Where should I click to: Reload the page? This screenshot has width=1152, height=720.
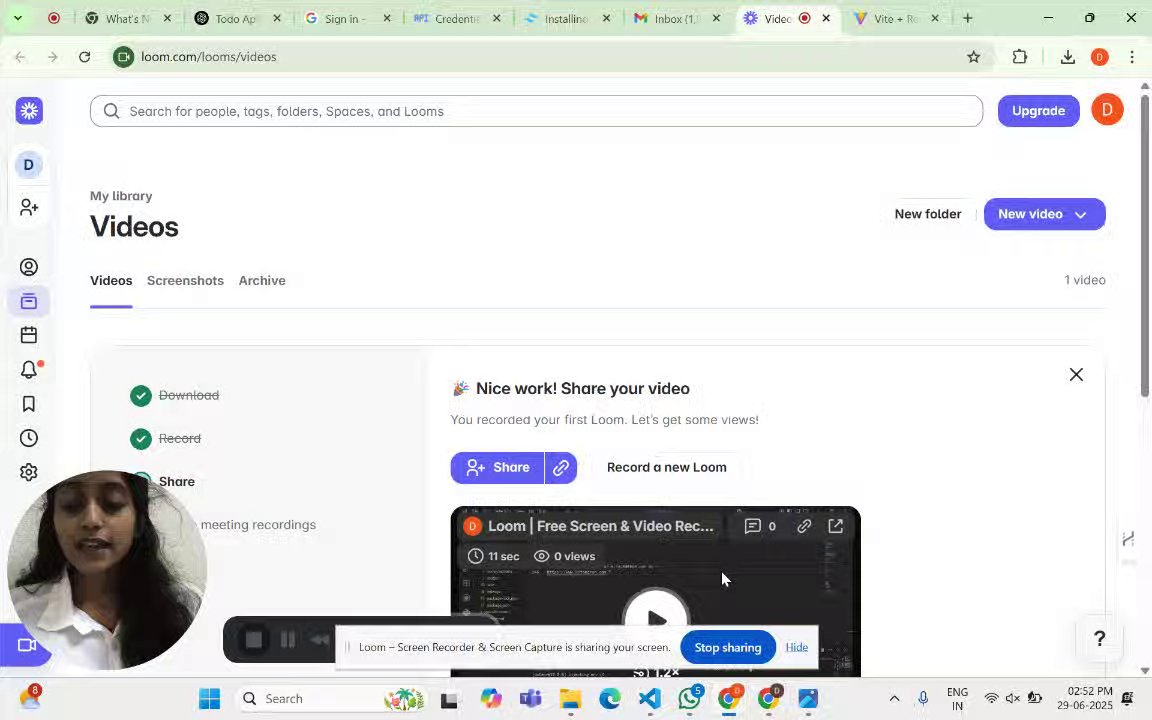click(84, 57)
